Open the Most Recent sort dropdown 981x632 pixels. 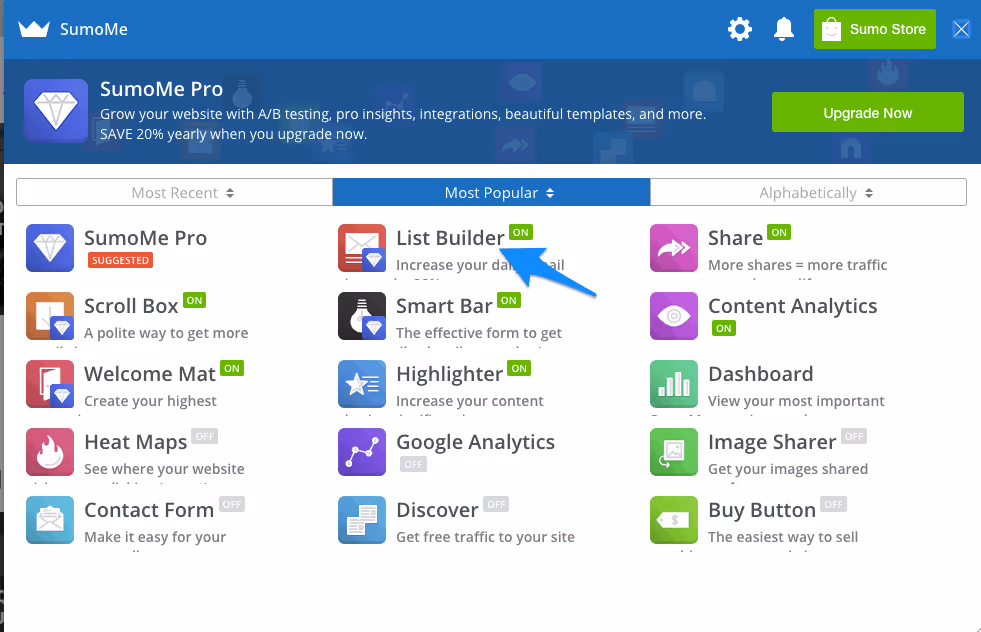(174, 192)
